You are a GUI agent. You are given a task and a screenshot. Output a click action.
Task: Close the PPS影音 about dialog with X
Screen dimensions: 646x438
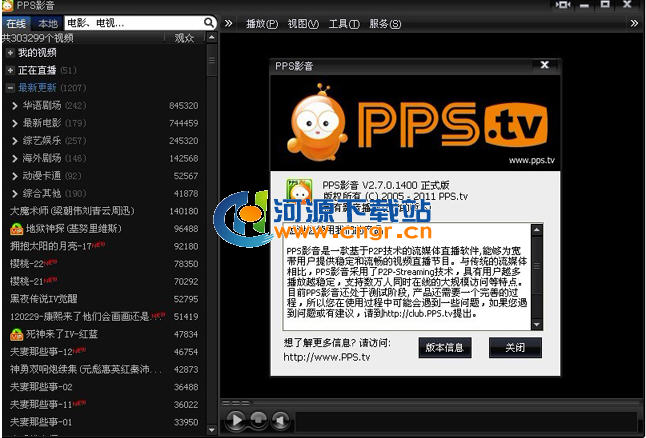point(544,65)
